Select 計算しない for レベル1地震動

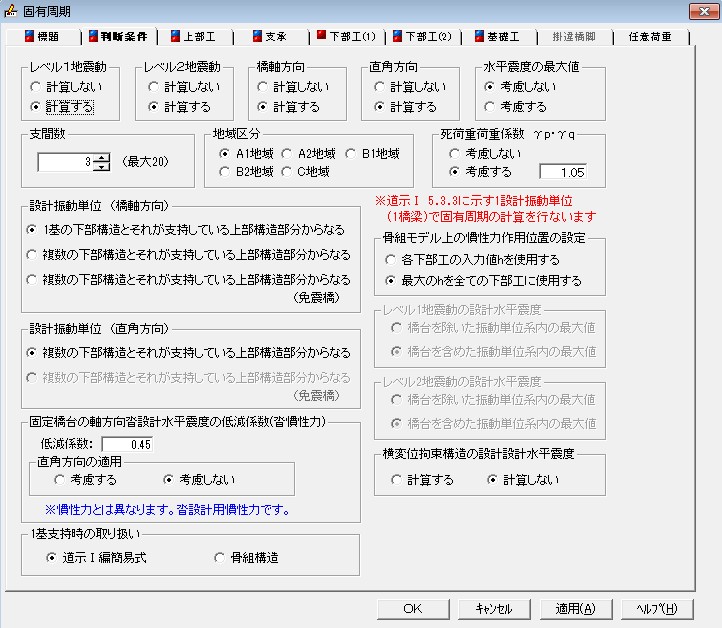coord(37,87)
